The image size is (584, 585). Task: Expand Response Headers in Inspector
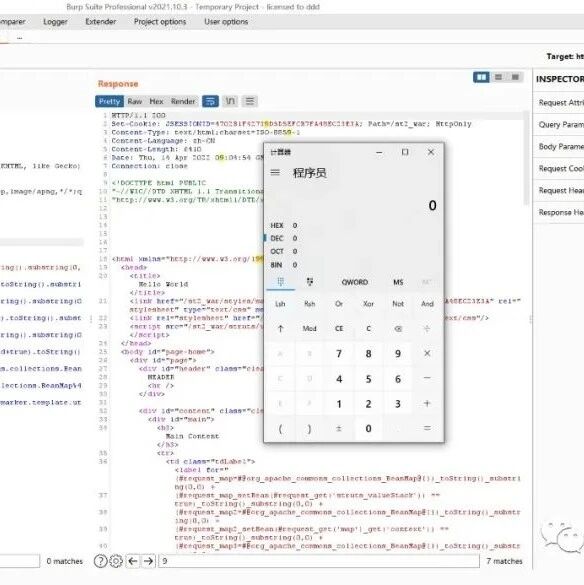pos(561,212)
